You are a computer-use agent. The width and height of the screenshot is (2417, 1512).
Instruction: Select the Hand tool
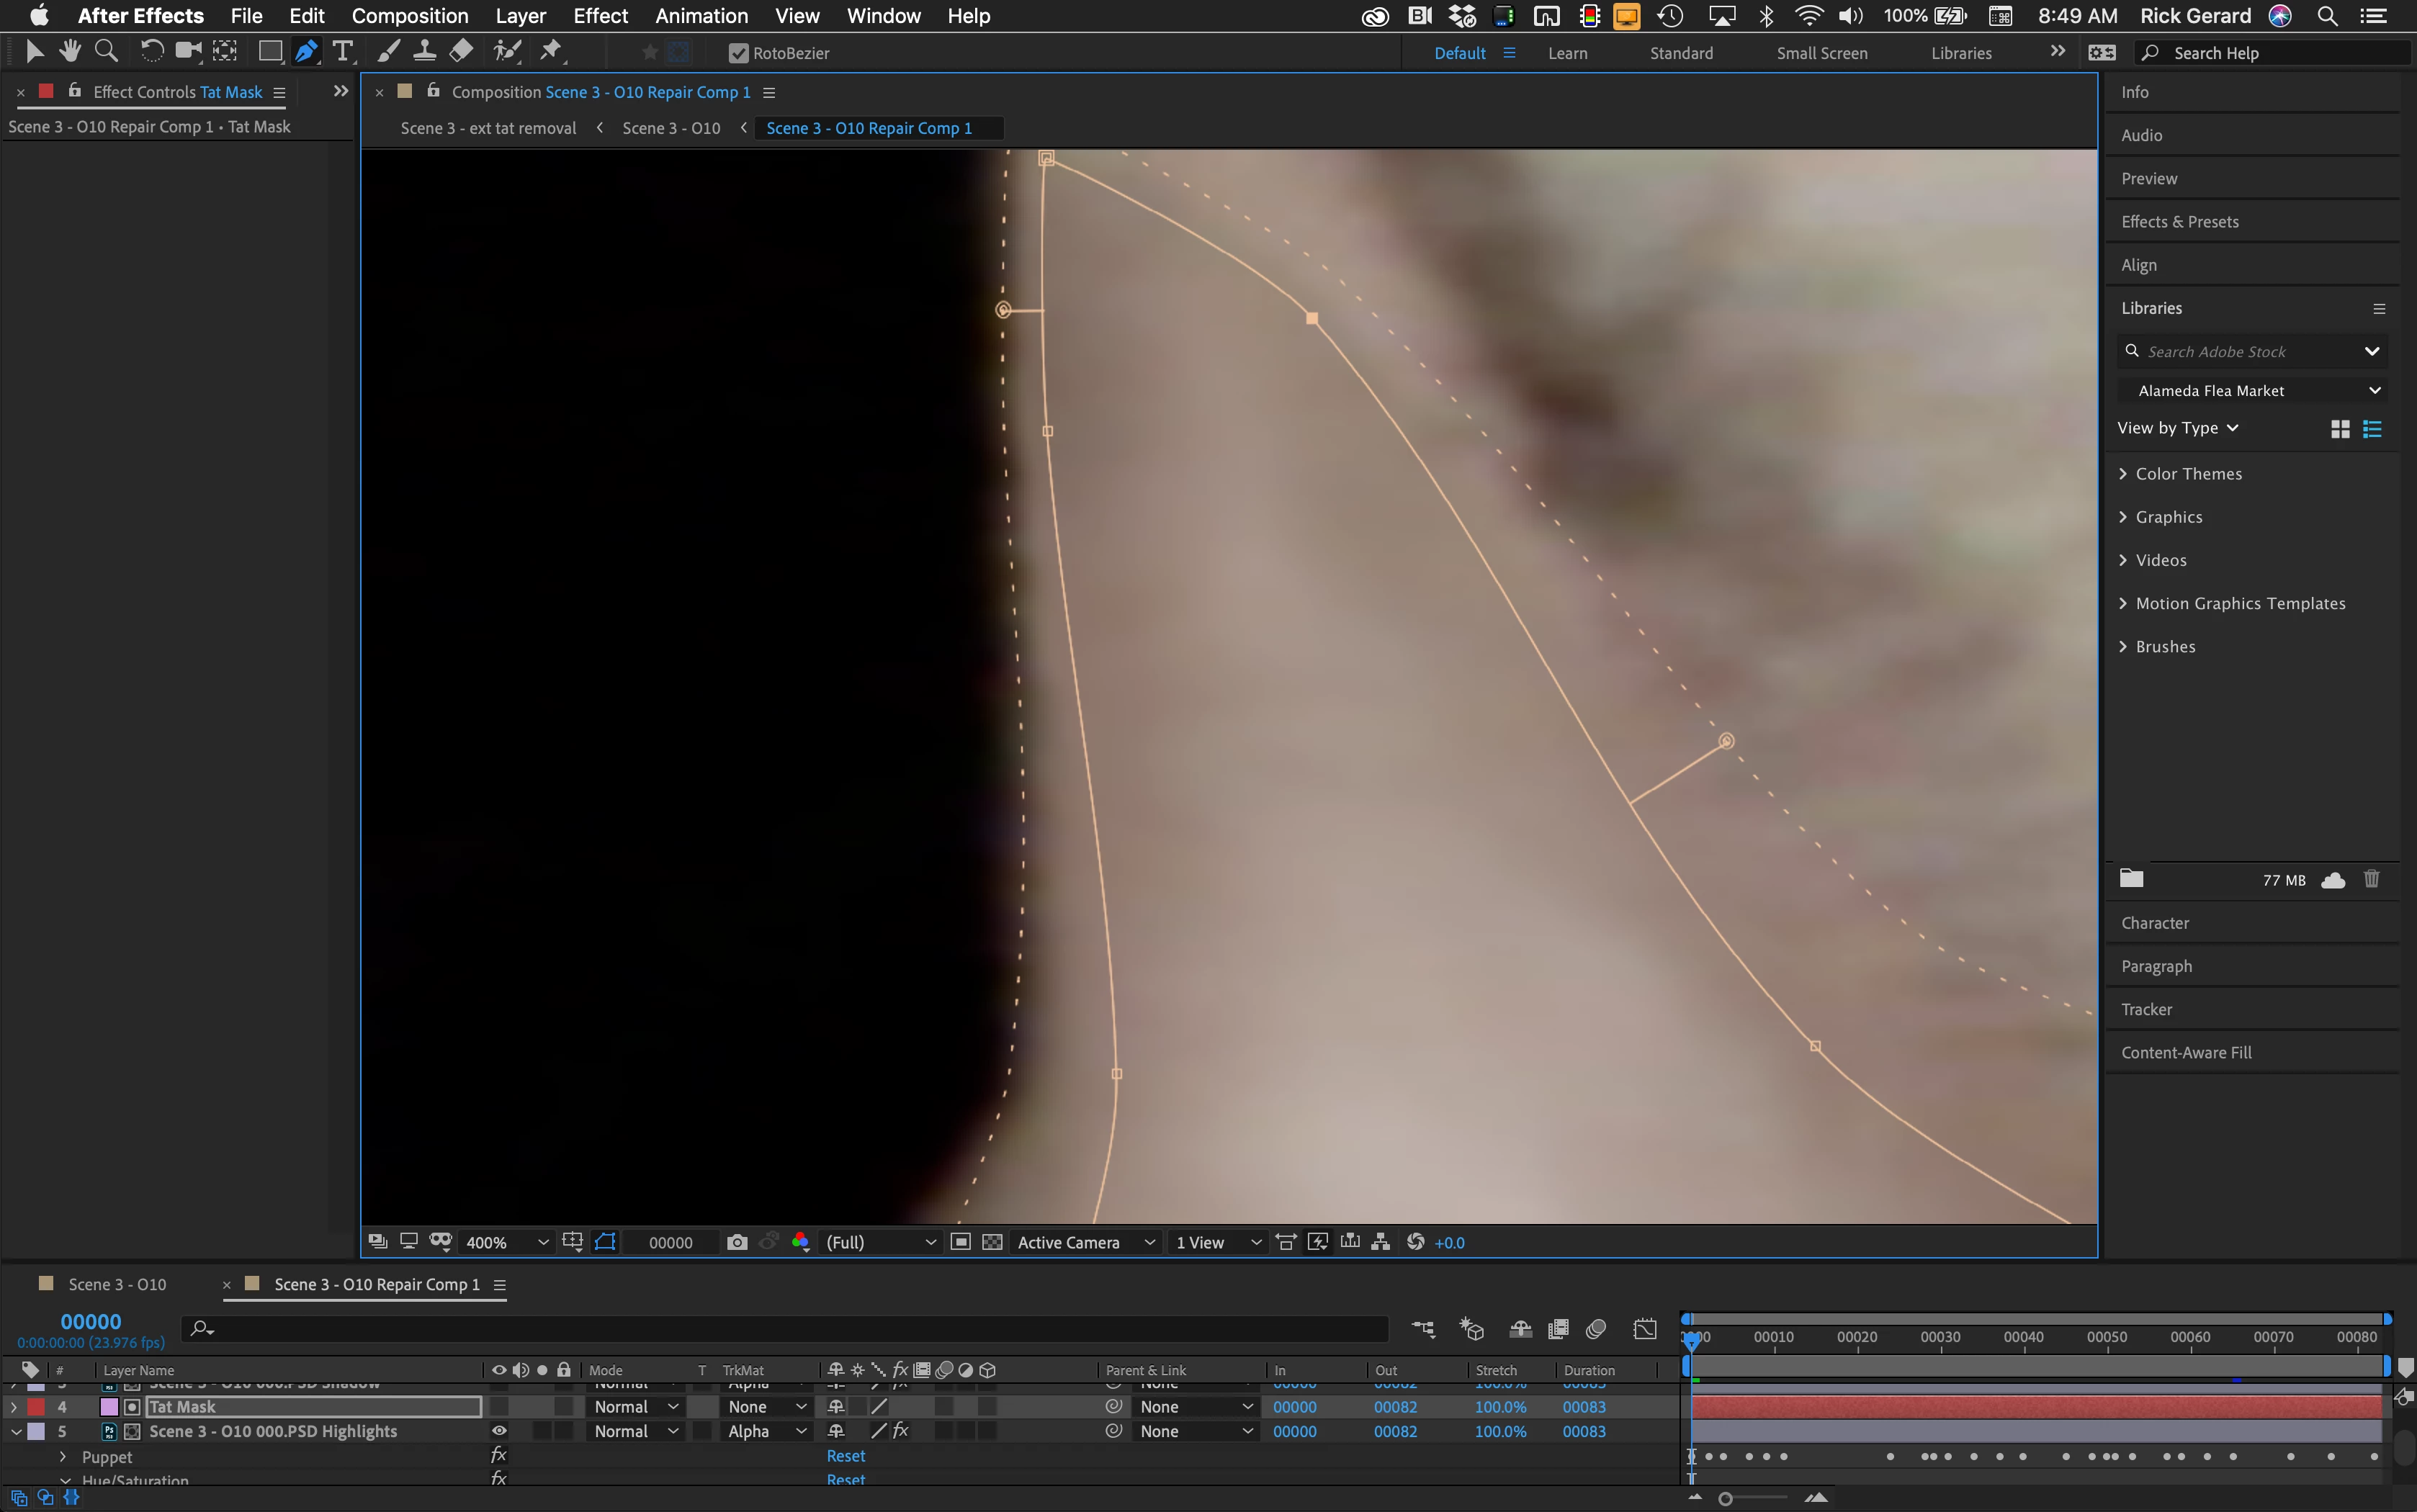click(69, 51)
